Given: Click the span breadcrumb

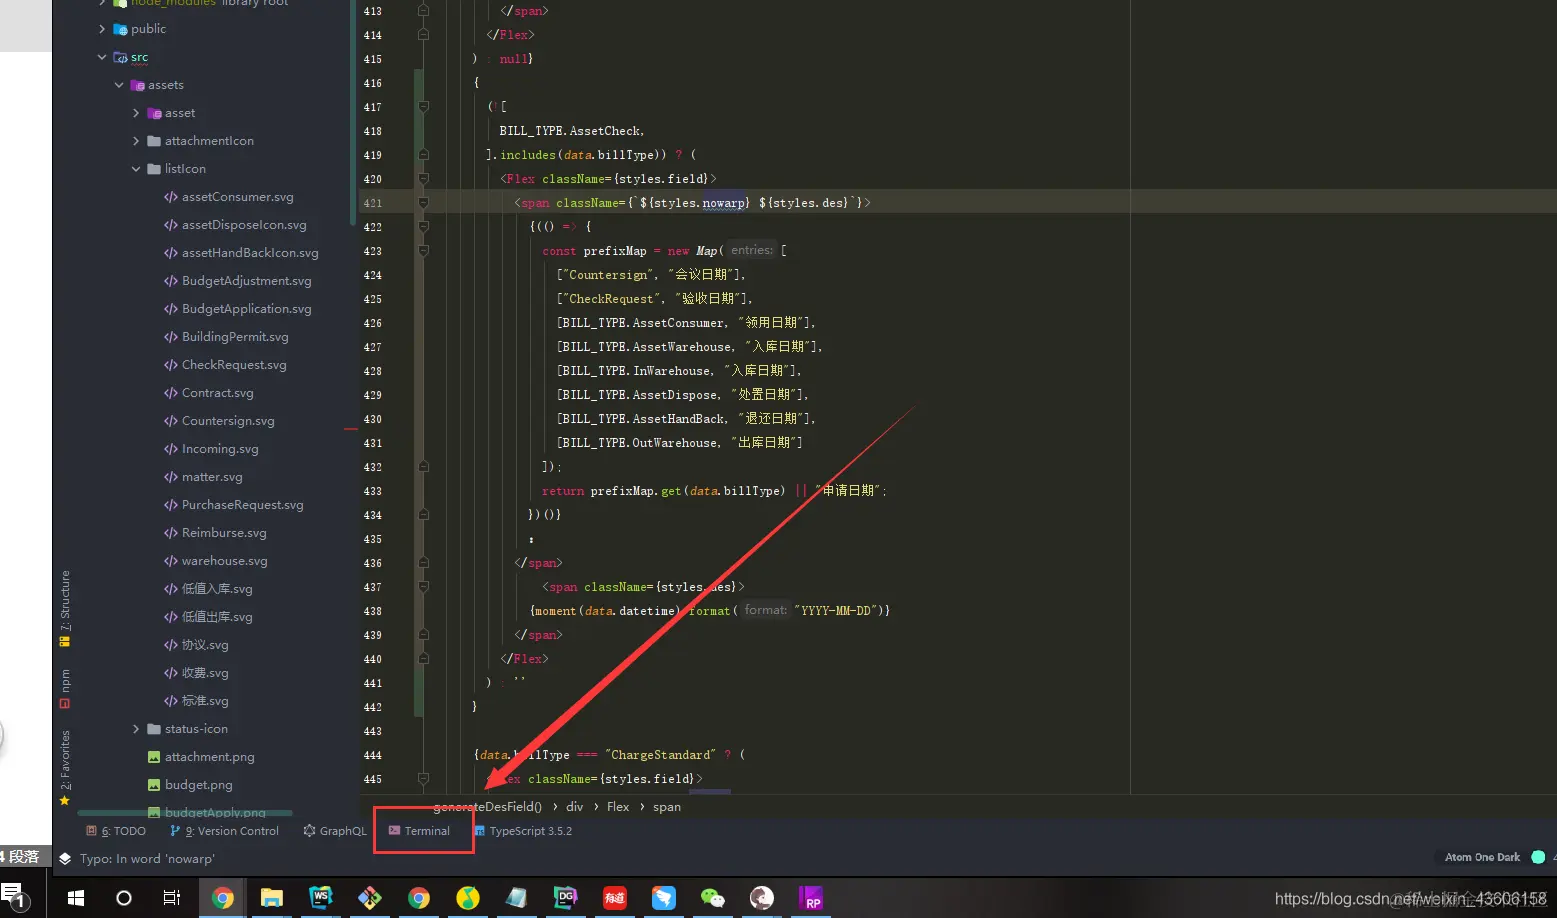Looking at the screenshot, I should [x=667, y=807].
